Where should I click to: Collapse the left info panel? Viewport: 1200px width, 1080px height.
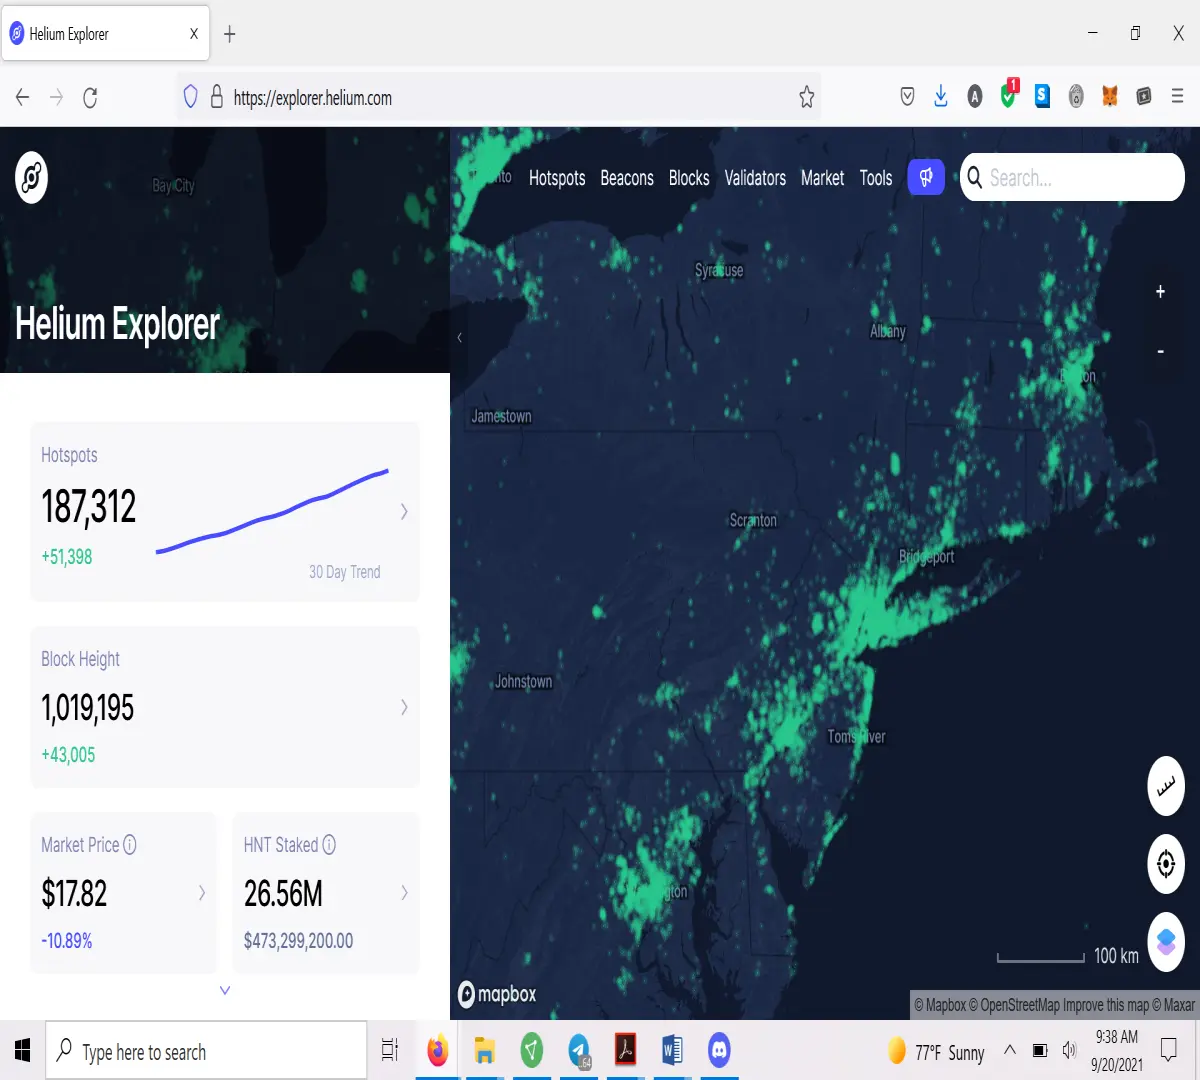point(459,337)
